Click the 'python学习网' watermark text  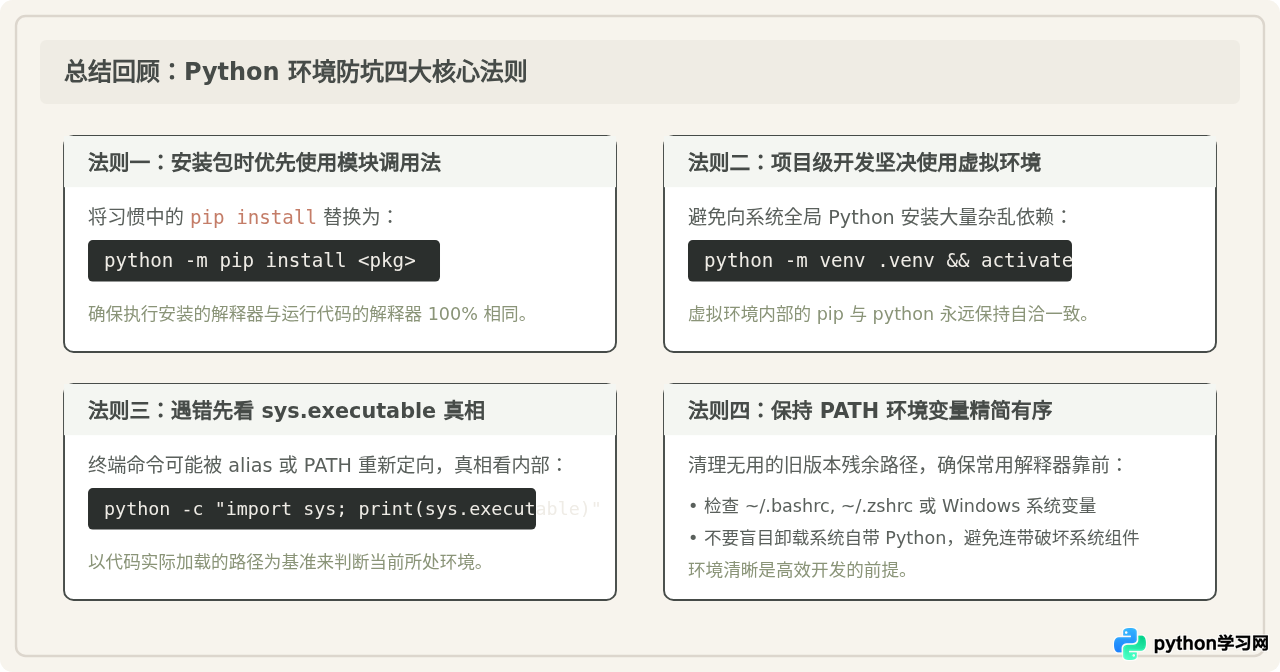click(1211, 644)
